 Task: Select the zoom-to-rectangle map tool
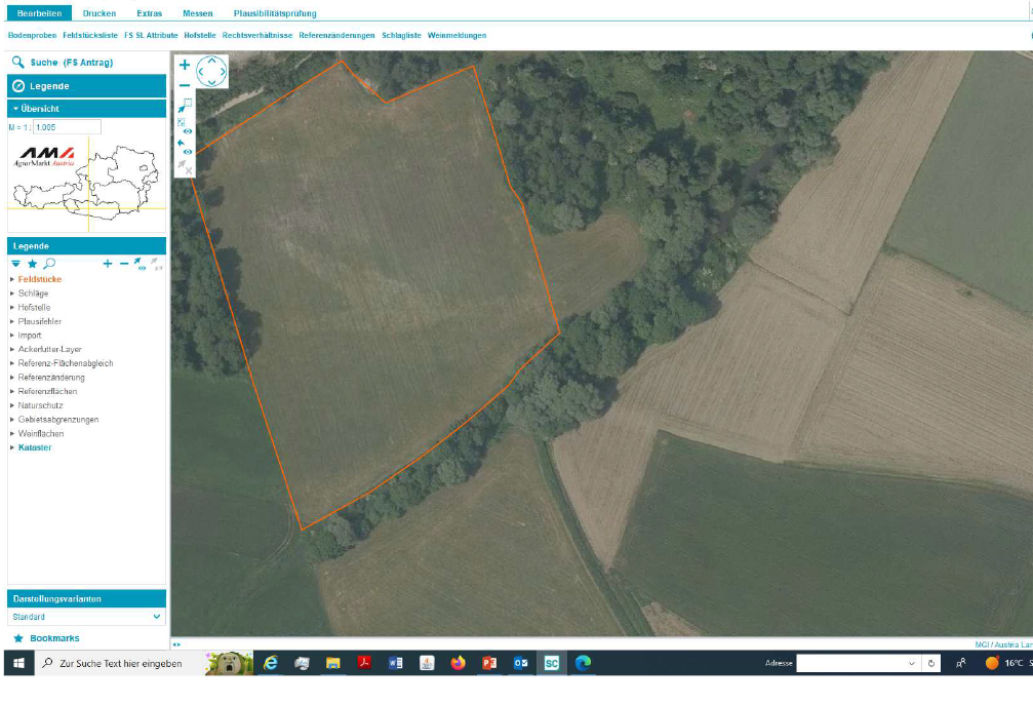coord(185,105)
